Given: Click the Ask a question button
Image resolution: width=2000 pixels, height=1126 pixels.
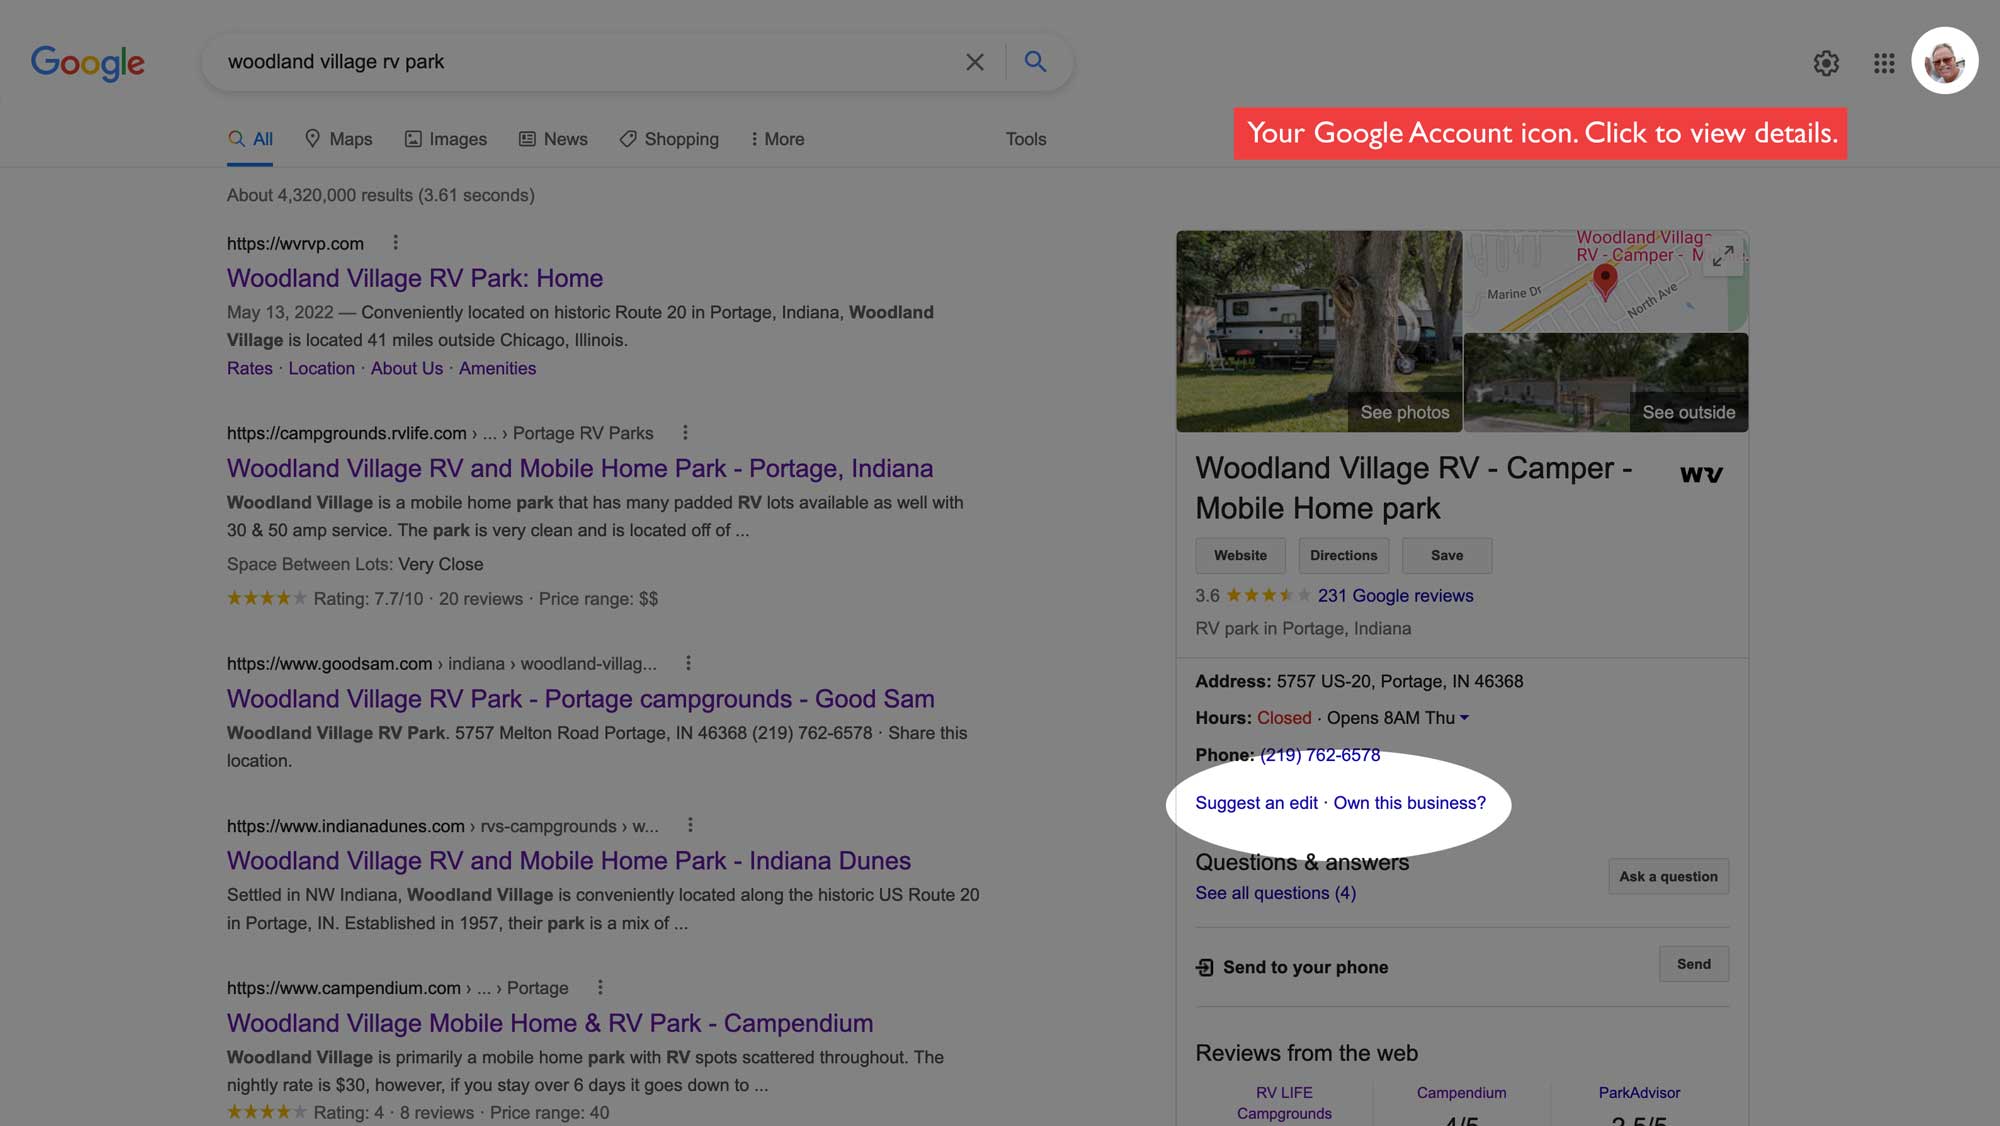Looking at the screenshot, I should (x=1668, y=877).
